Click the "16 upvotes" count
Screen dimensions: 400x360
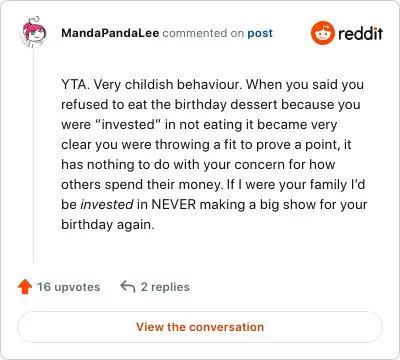(69, 287)
